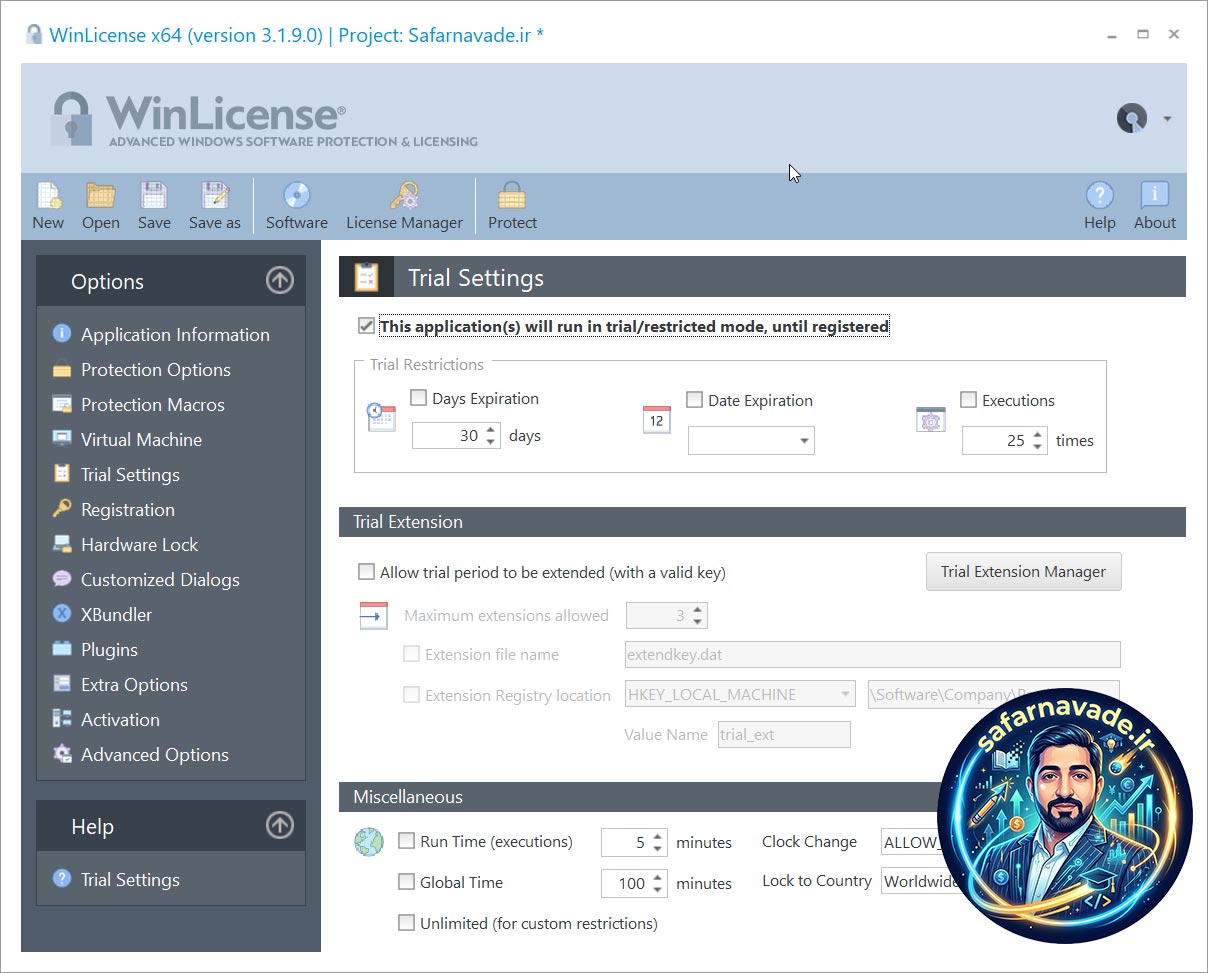Click the Save as toolbar icon

coord(215,196)
